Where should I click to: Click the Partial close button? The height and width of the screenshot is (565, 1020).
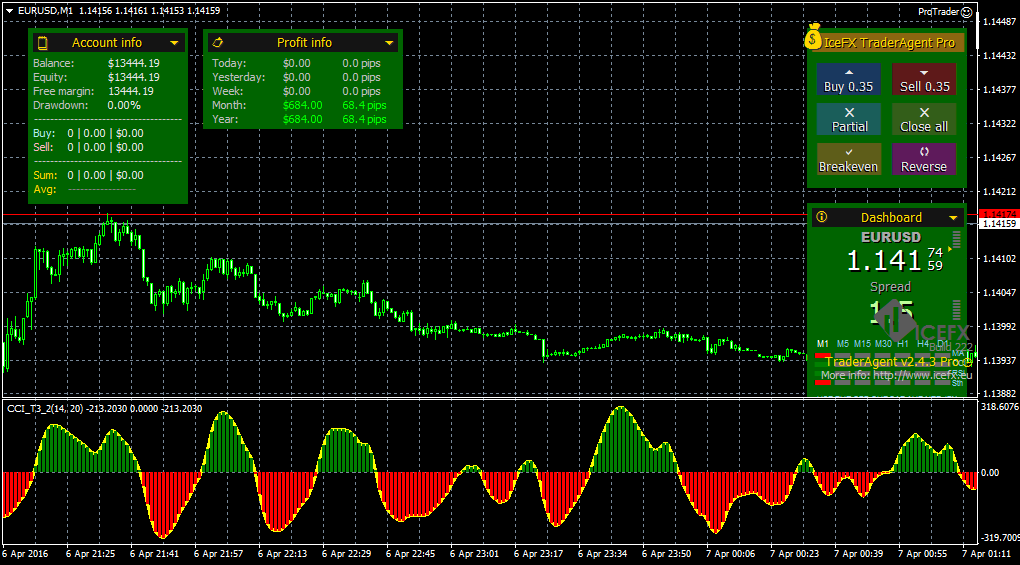(848, 119)
